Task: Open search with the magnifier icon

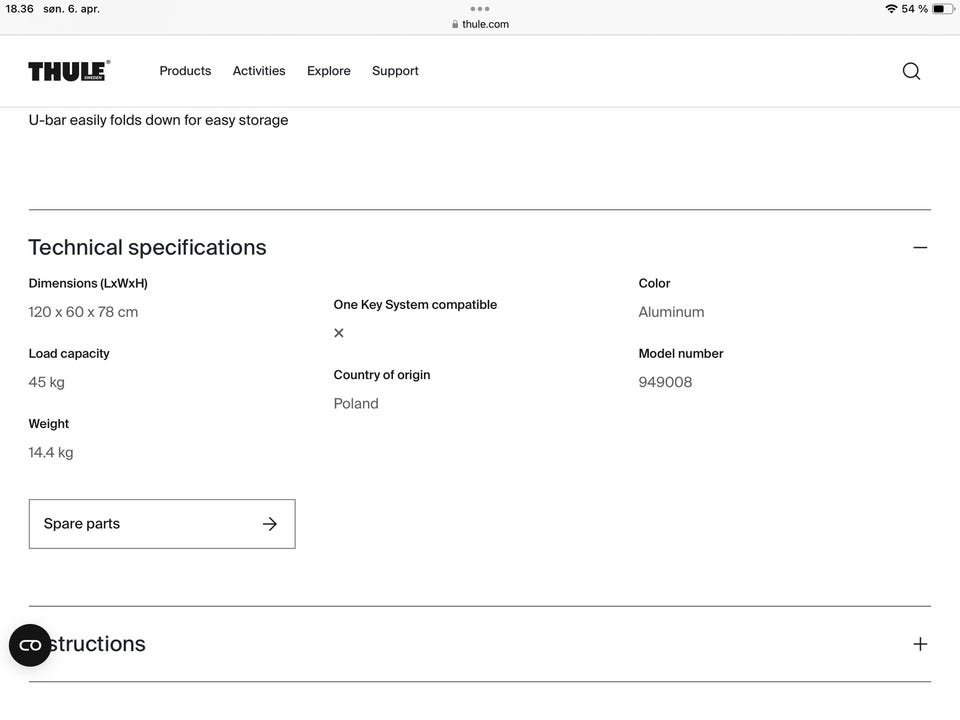Action: click(911, 71)
